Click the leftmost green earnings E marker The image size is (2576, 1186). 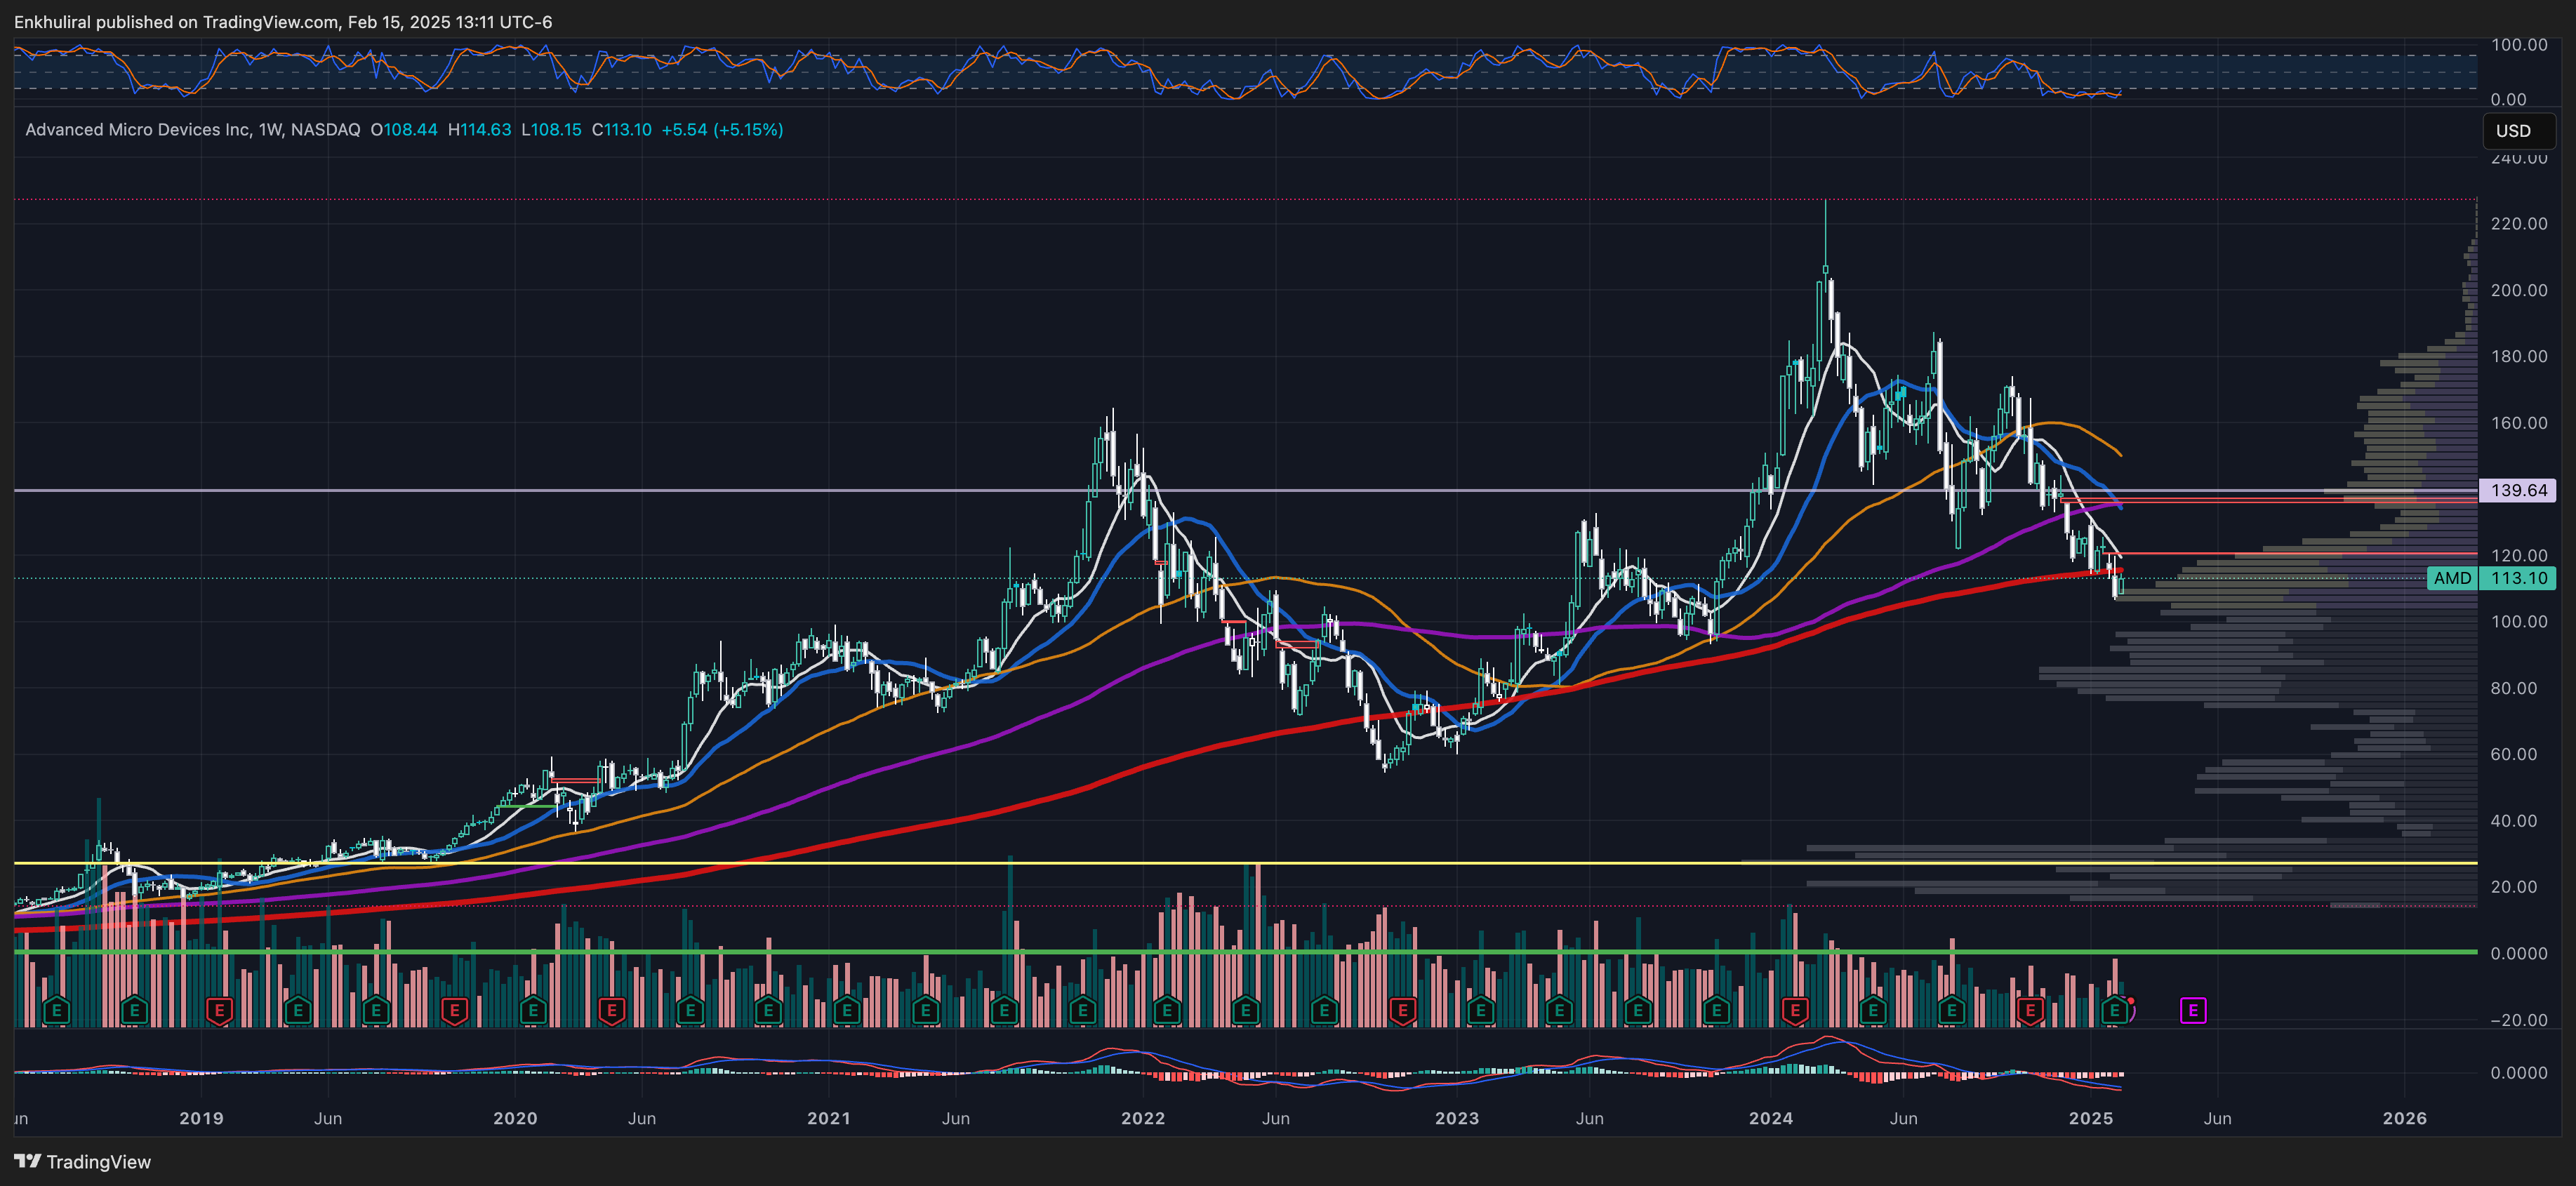[x=57, y=1010]
